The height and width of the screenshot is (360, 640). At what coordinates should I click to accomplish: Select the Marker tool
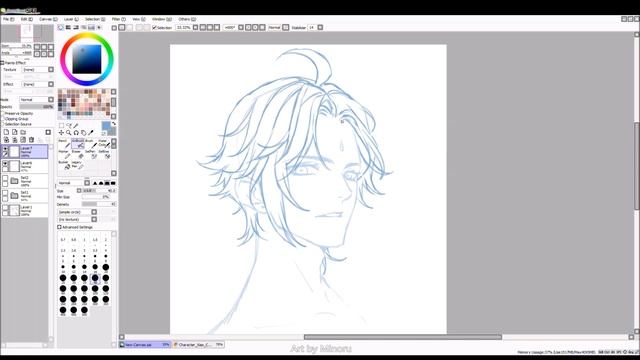coord(64,154)
